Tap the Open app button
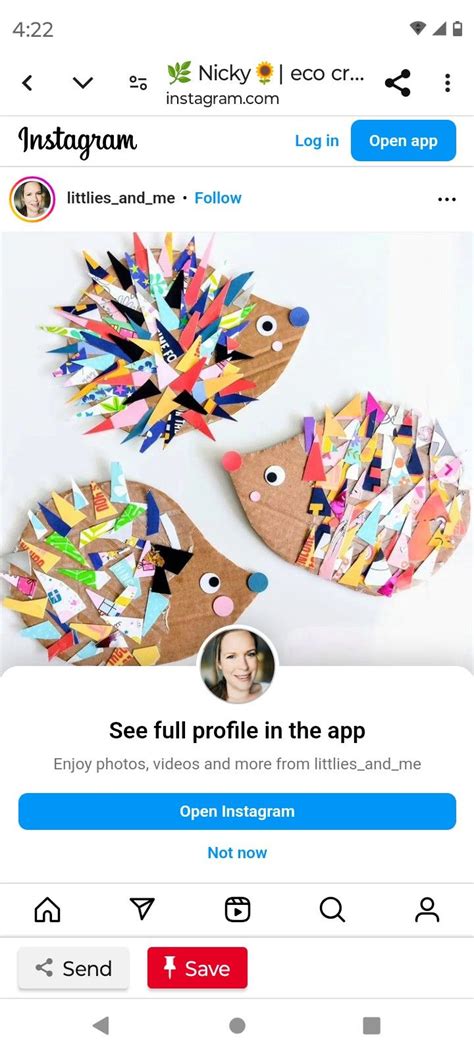 (x=404, y=141)
